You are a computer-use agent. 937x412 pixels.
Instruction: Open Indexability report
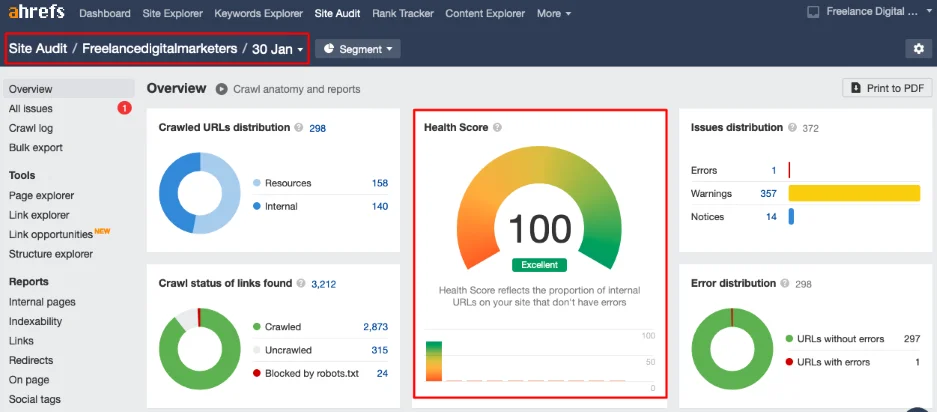(x=35, y=322)
